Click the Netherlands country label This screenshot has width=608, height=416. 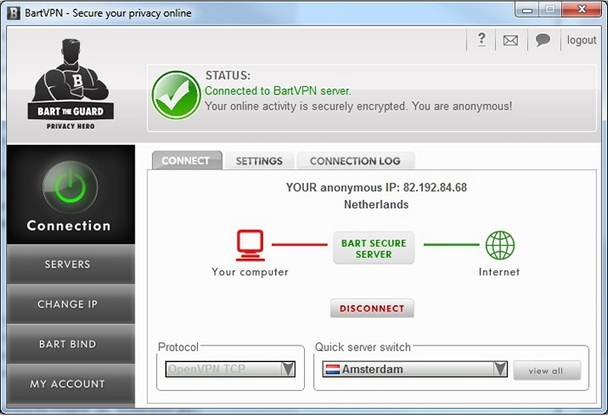click(376, 204)
